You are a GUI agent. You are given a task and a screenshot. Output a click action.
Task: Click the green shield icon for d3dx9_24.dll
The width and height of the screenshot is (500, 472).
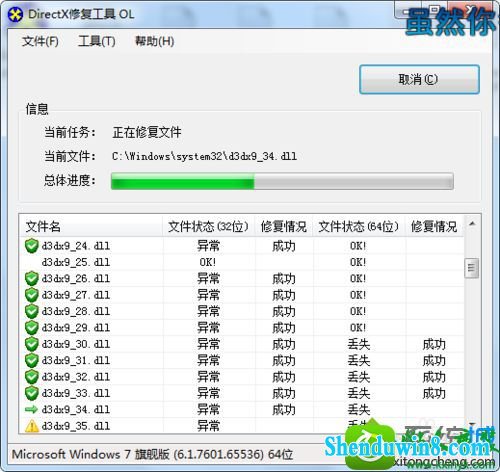click(32, 246)
